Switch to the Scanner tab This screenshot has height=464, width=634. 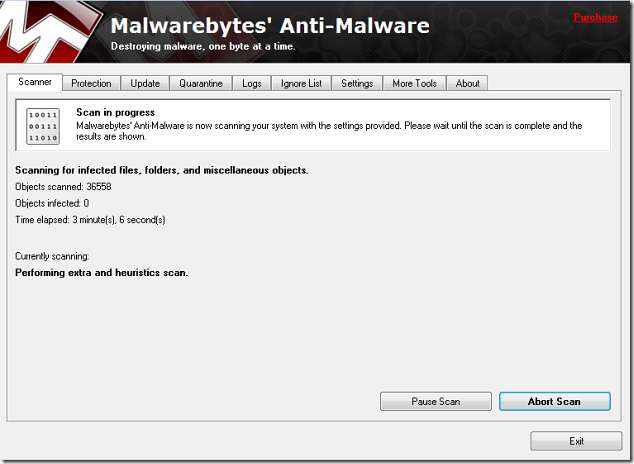(35, 83)
